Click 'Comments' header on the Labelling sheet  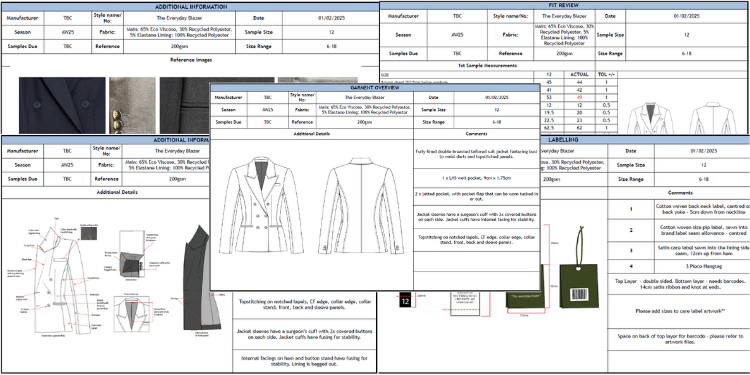[x=679, y=193]
